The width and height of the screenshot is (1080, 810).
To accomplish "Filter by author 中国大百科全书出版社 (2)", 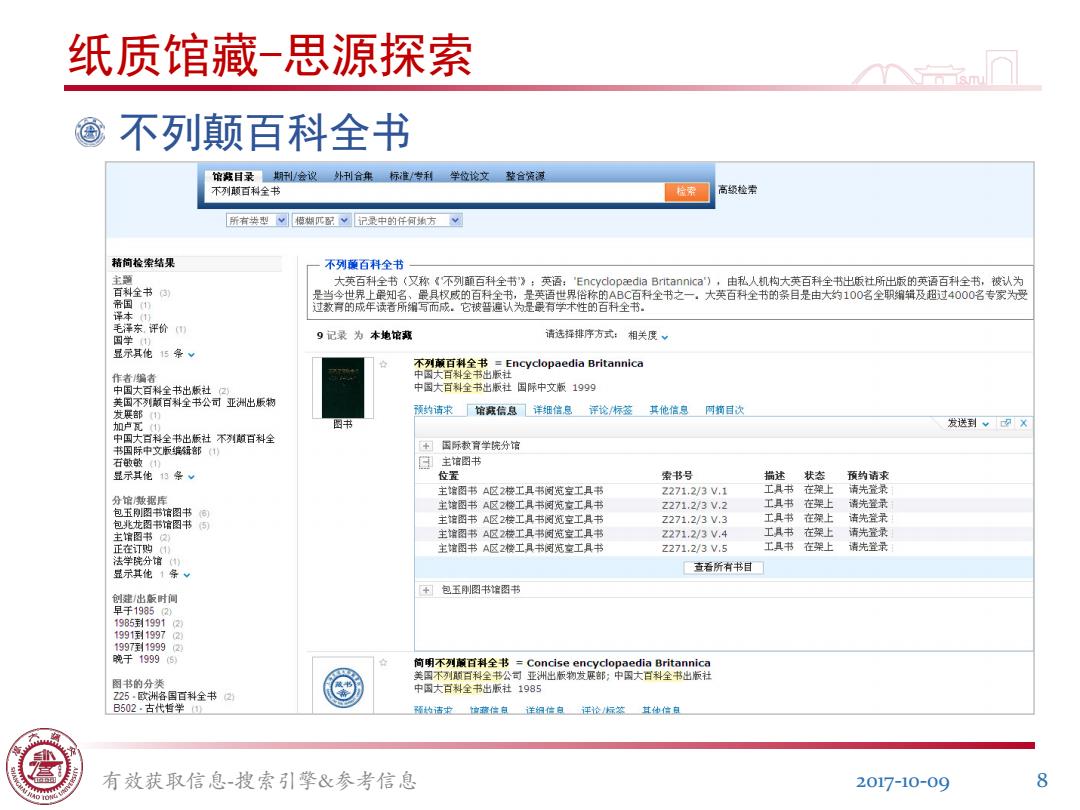I will pyautogui.click(x=171, y=391).
